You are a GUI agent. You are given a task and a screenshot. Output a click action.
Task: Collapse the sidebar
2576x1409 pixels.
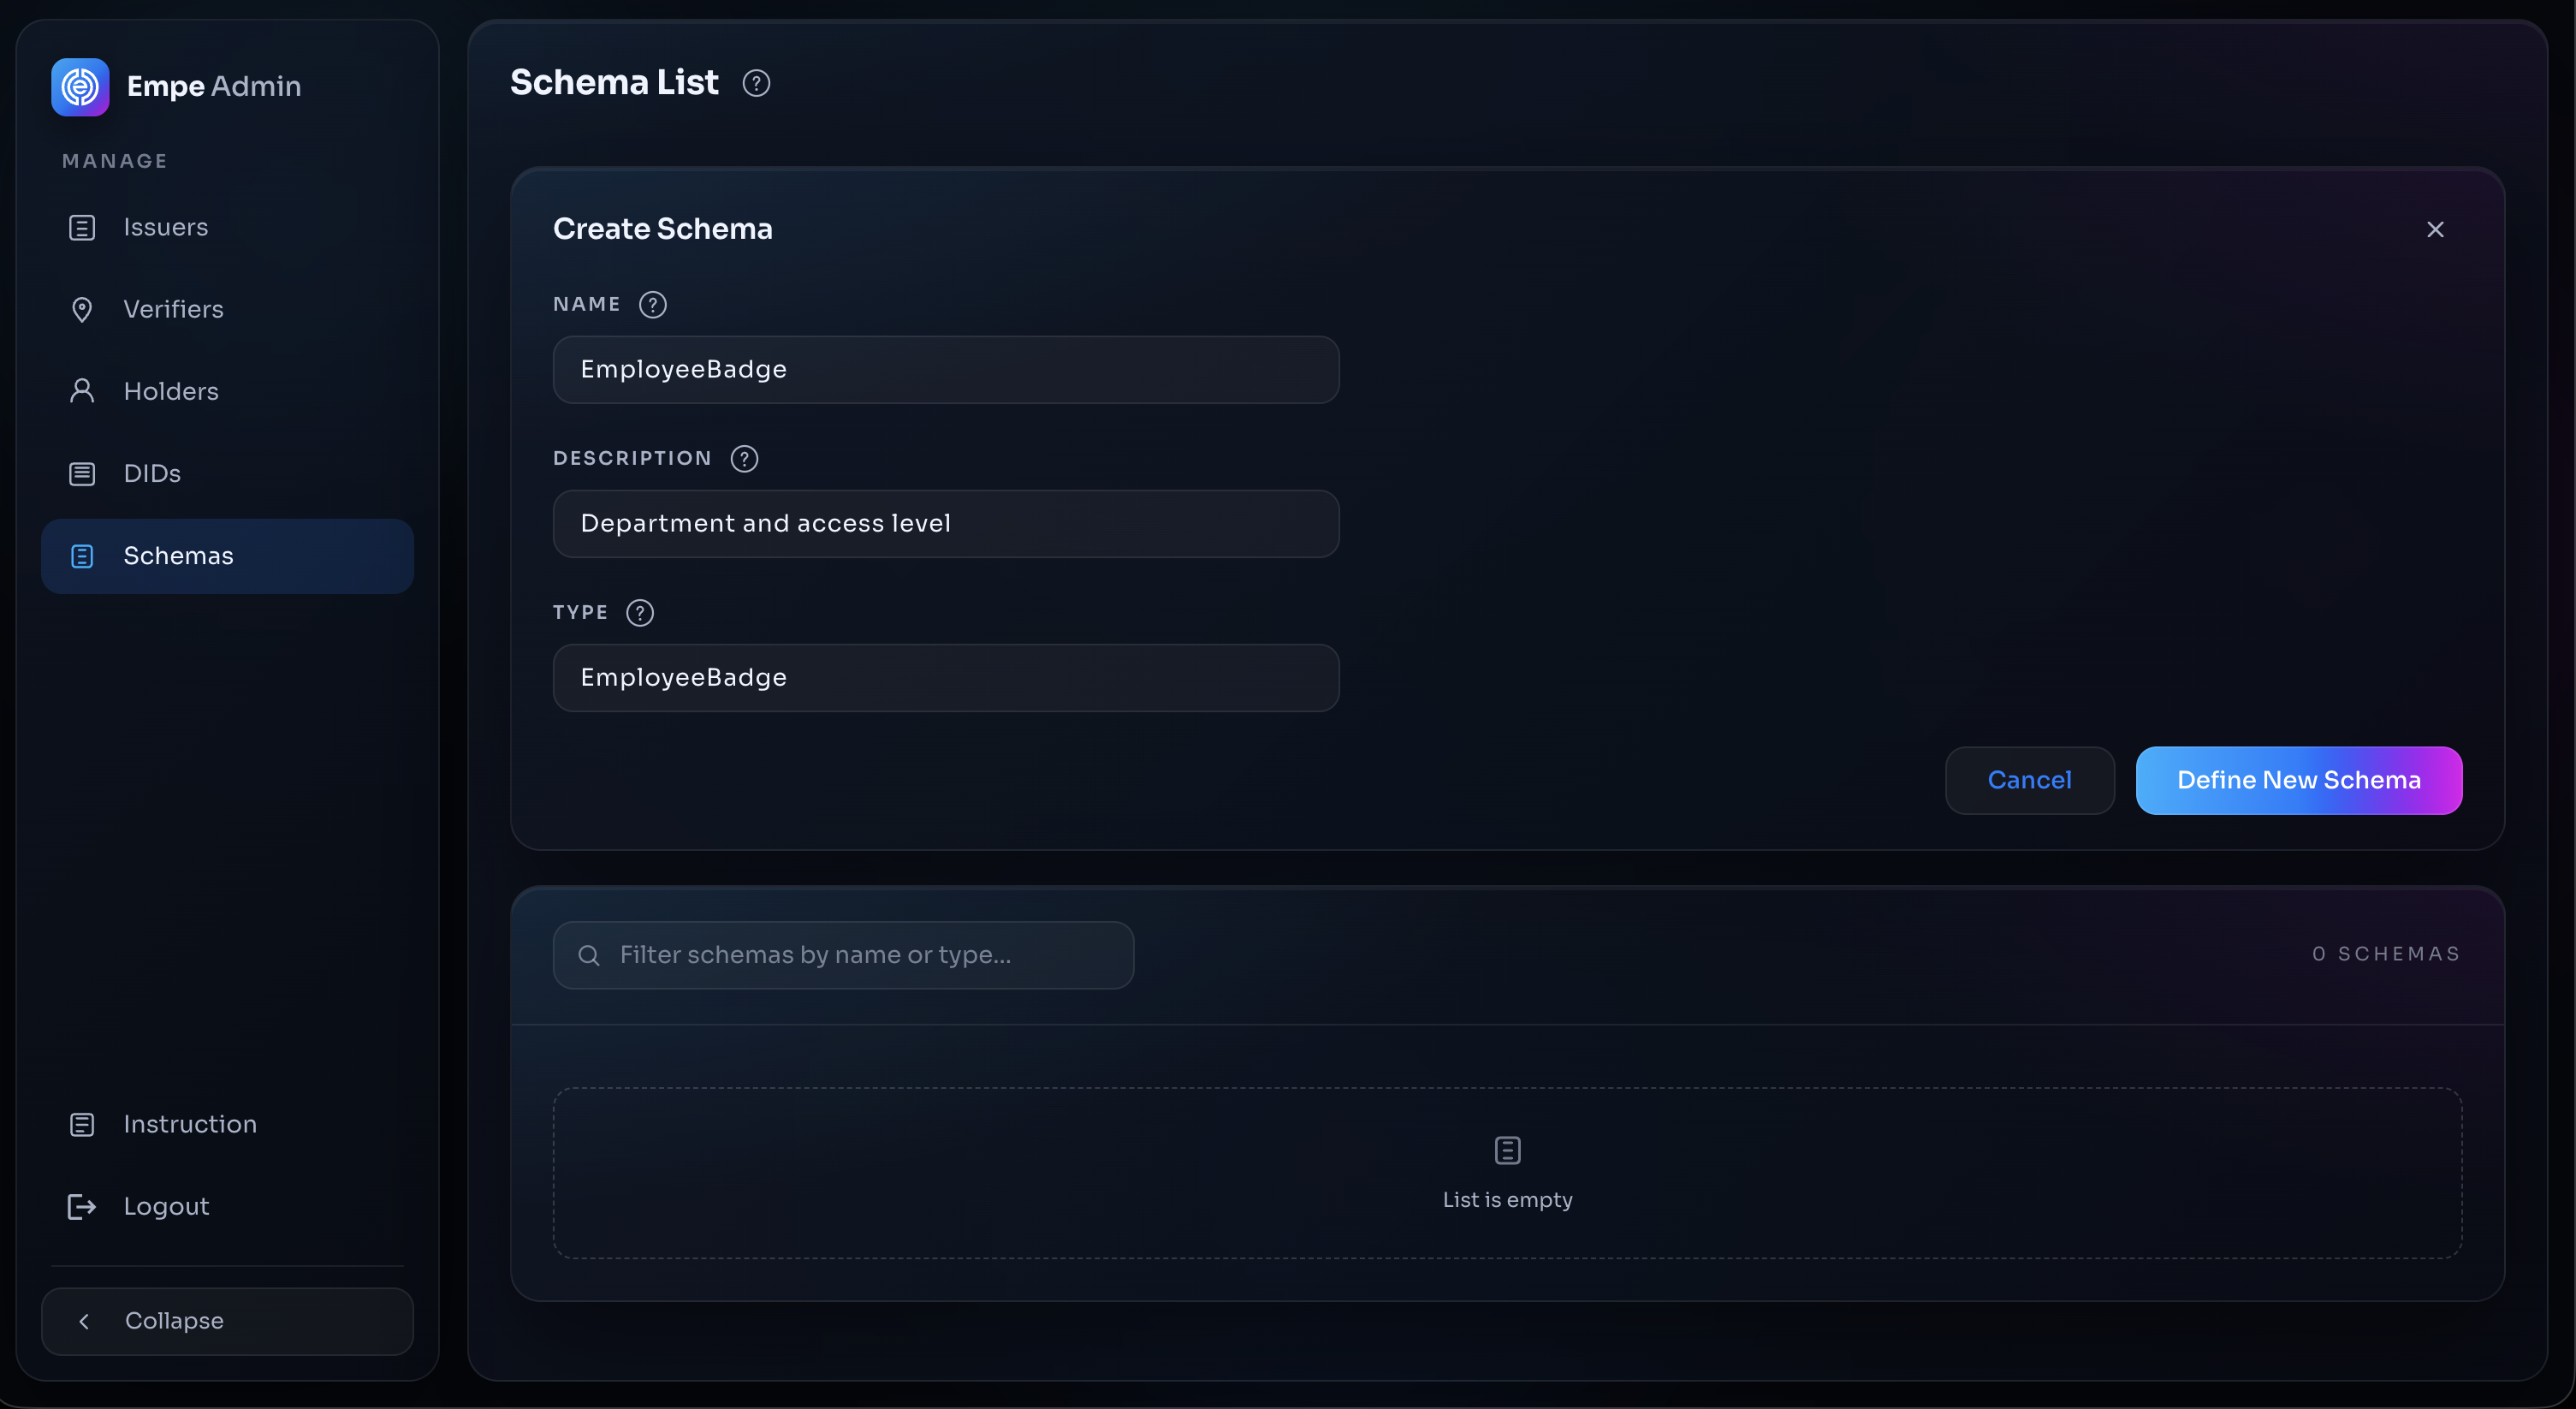227,1322
